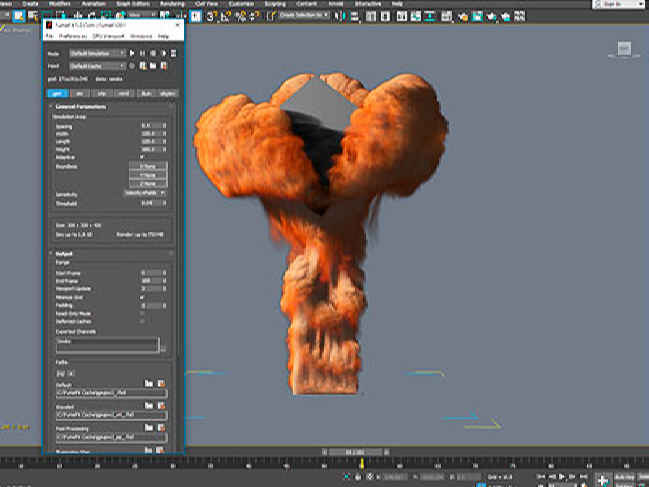649x487 pixels.
Task: Toggle the Minimize Grid checkbox
Action: [x=142, y=299]
